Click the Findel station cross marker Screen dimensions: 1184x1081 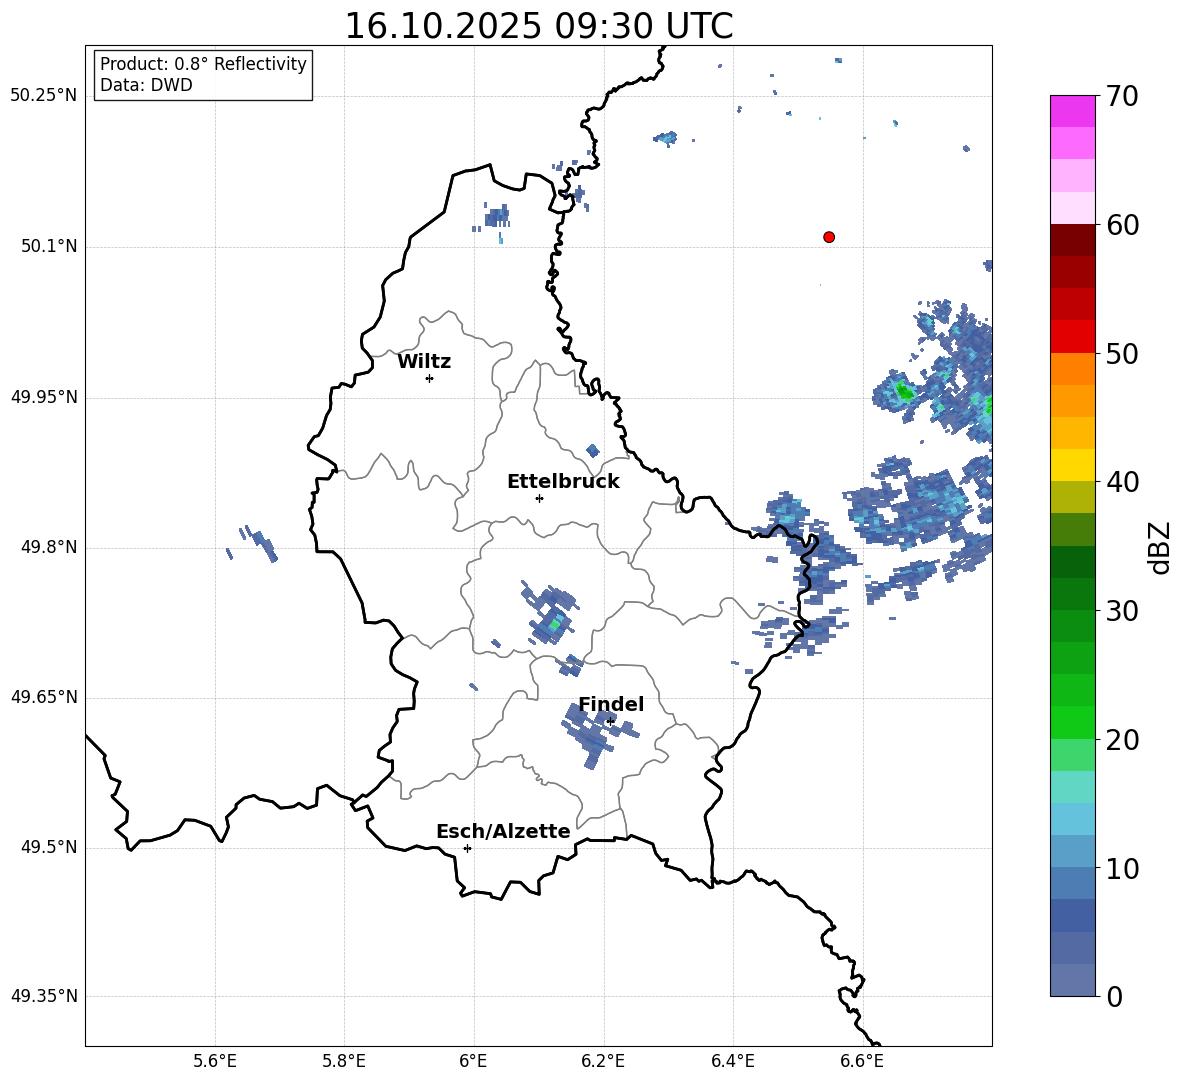[610, 721]
